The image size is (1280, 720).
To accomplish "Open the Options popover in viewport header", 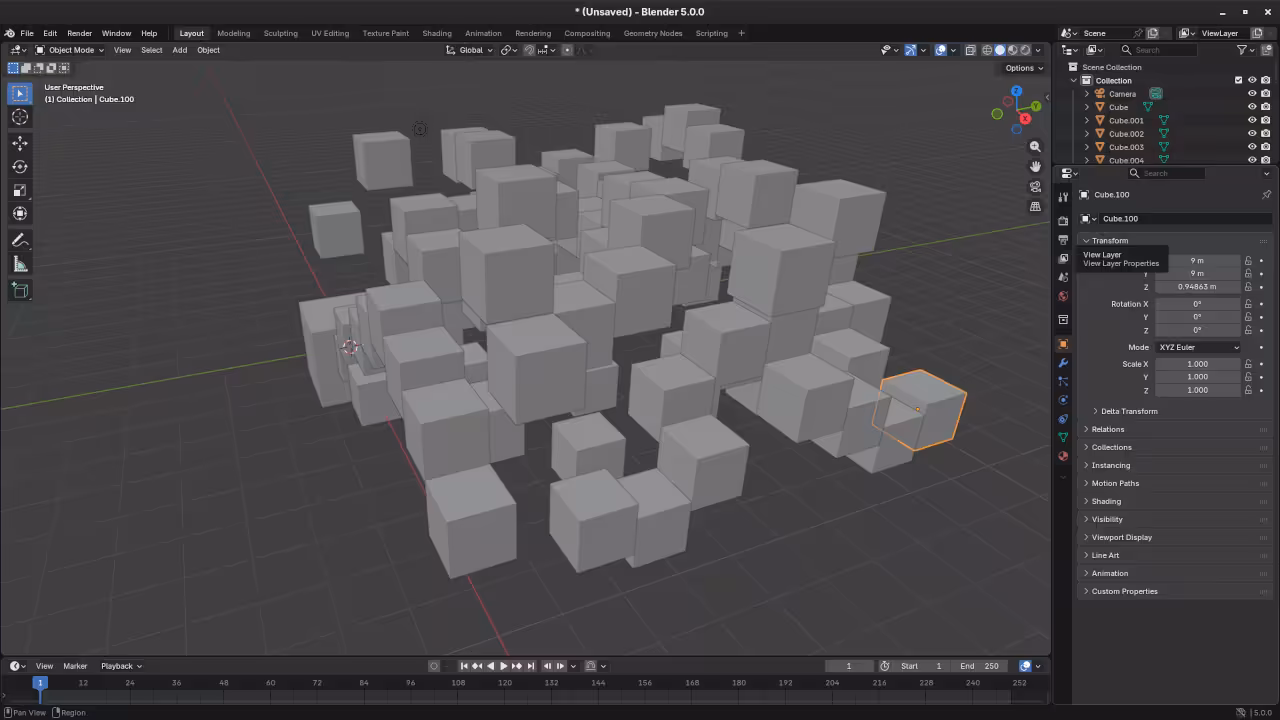I will 1021,68.
